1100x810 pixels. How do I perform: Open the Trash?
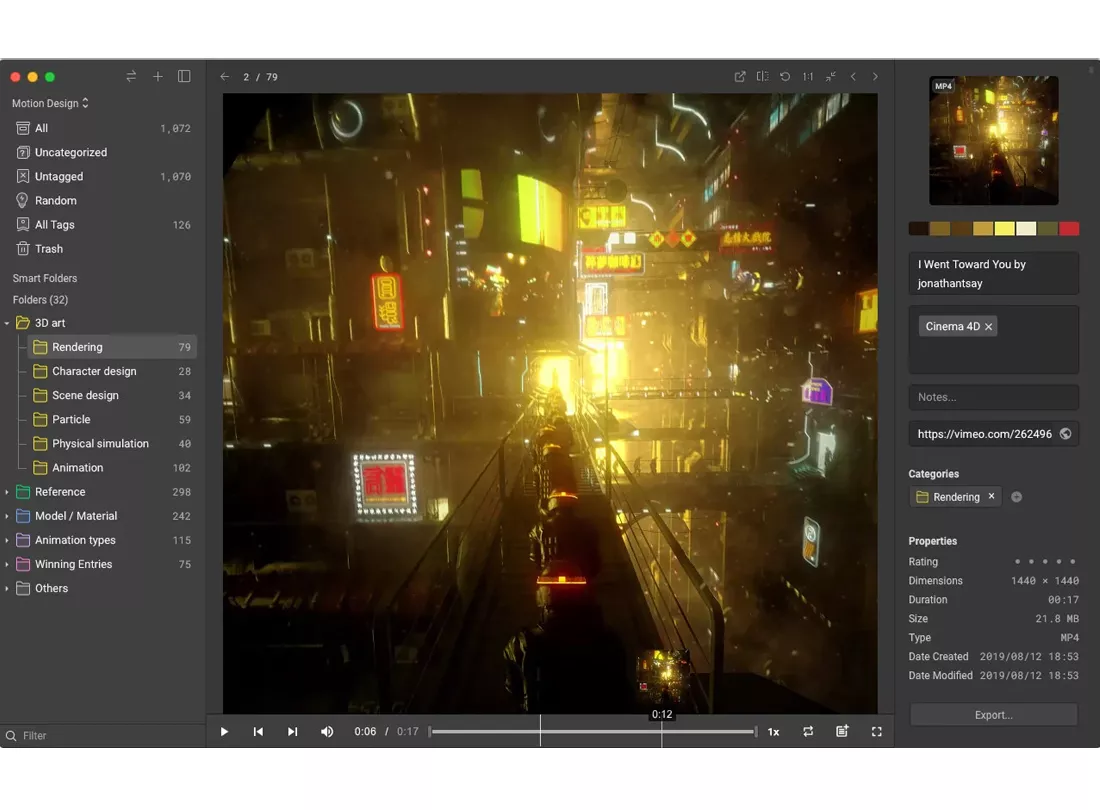[102, 249]
